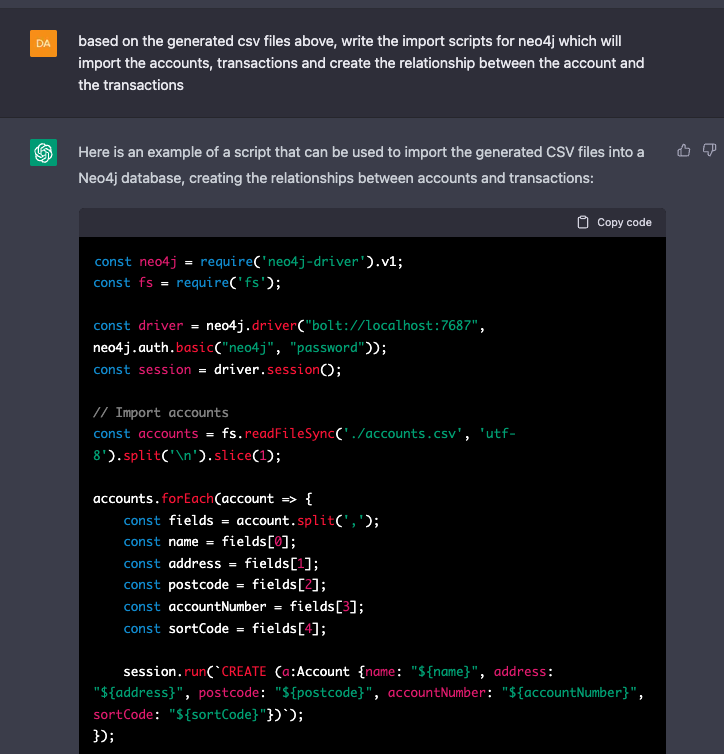Click the const accountNumber = fields[3] line

coord(243,607)
